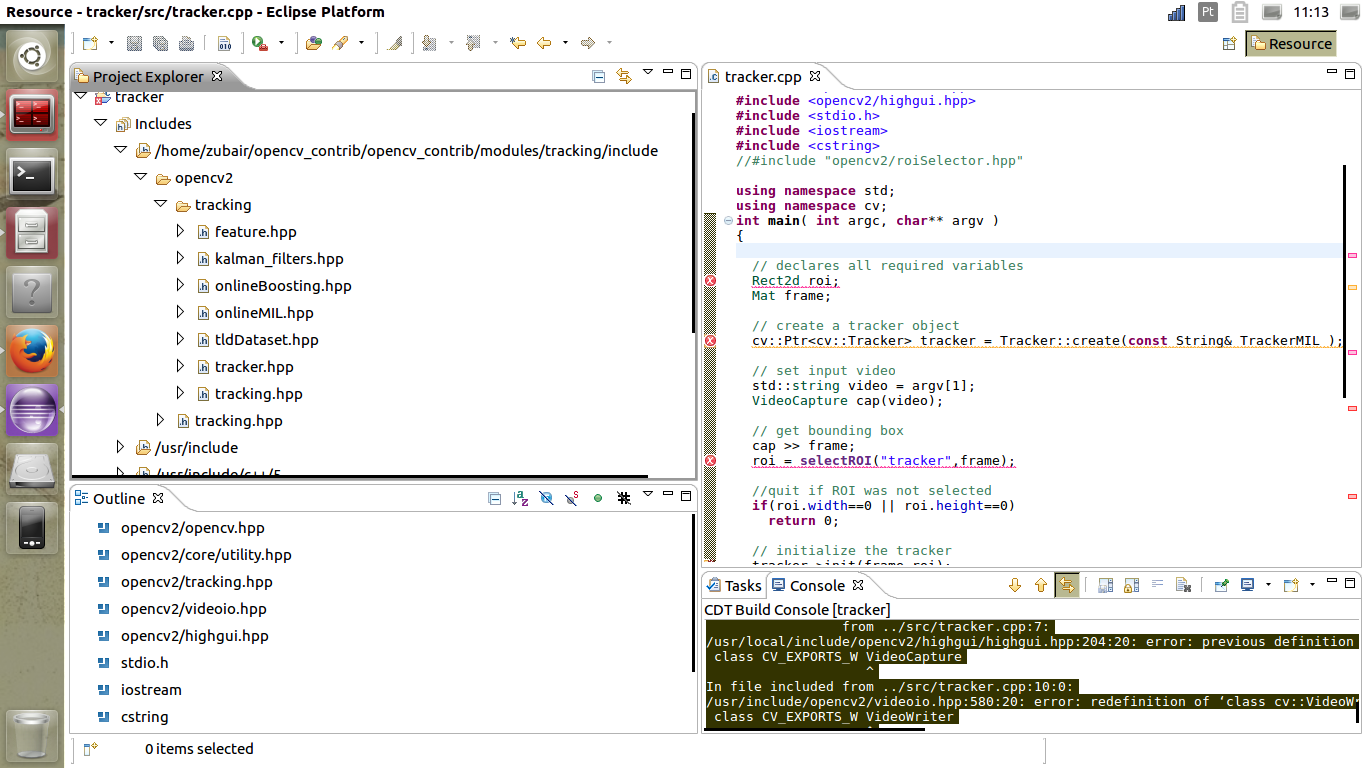
Task: Open Search toolbar dropdown arrow
Action: click(361, 43)
